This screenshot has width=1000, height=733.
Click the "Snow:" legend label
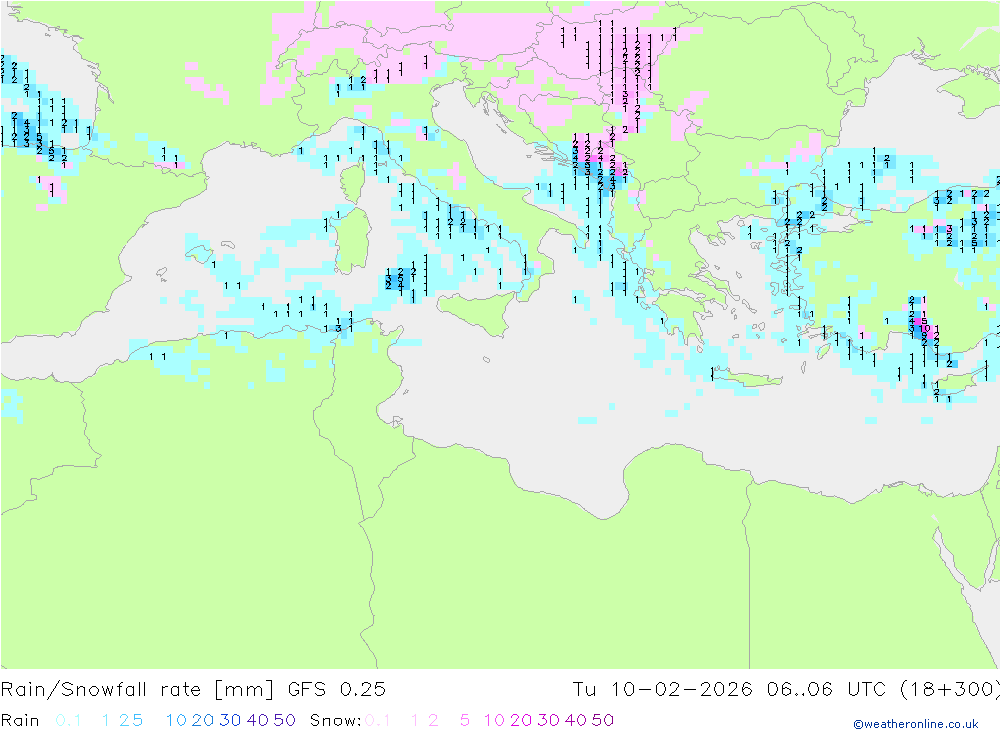[335, 720]
